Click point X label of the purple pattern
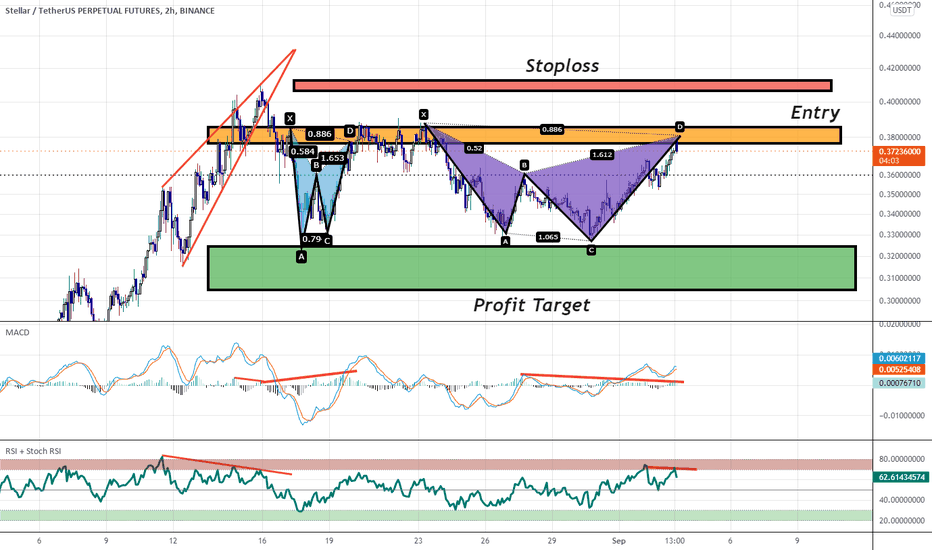Viewport: 932px width, 550px height. click(x=423, y=114)
